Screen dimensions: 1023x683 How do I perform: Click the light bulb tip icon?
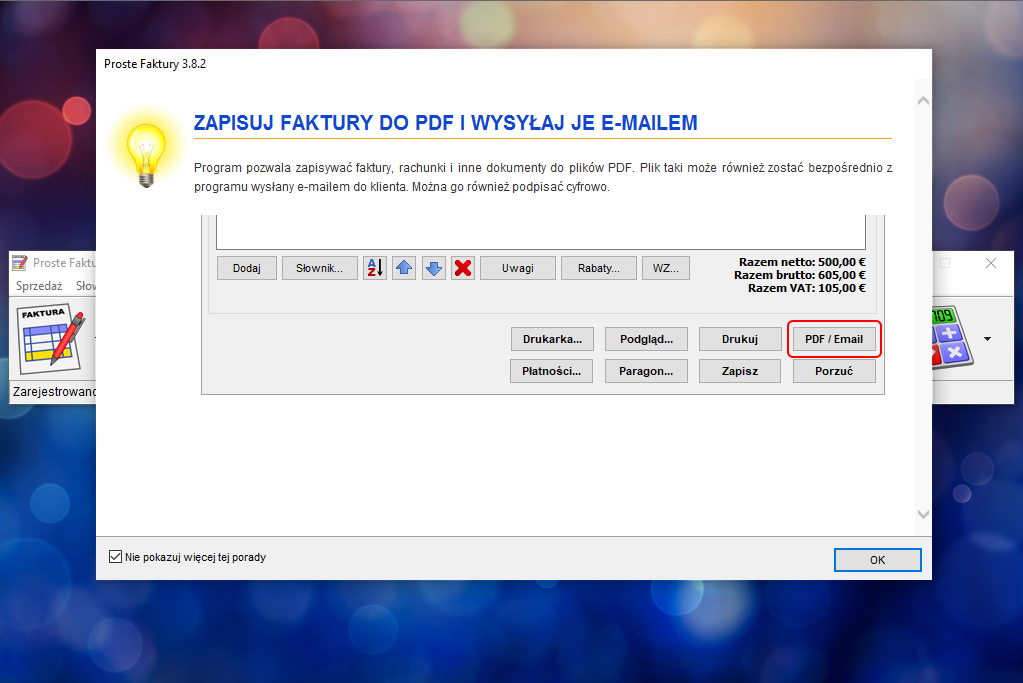146,155
